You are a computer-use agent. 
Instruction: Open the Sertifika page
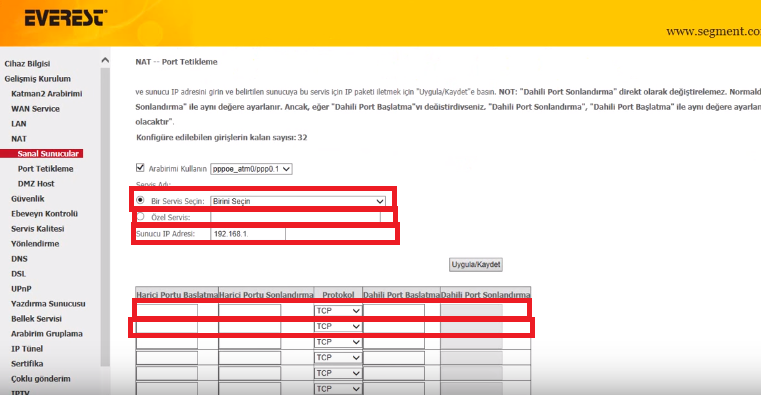click(x=27, y=363)
